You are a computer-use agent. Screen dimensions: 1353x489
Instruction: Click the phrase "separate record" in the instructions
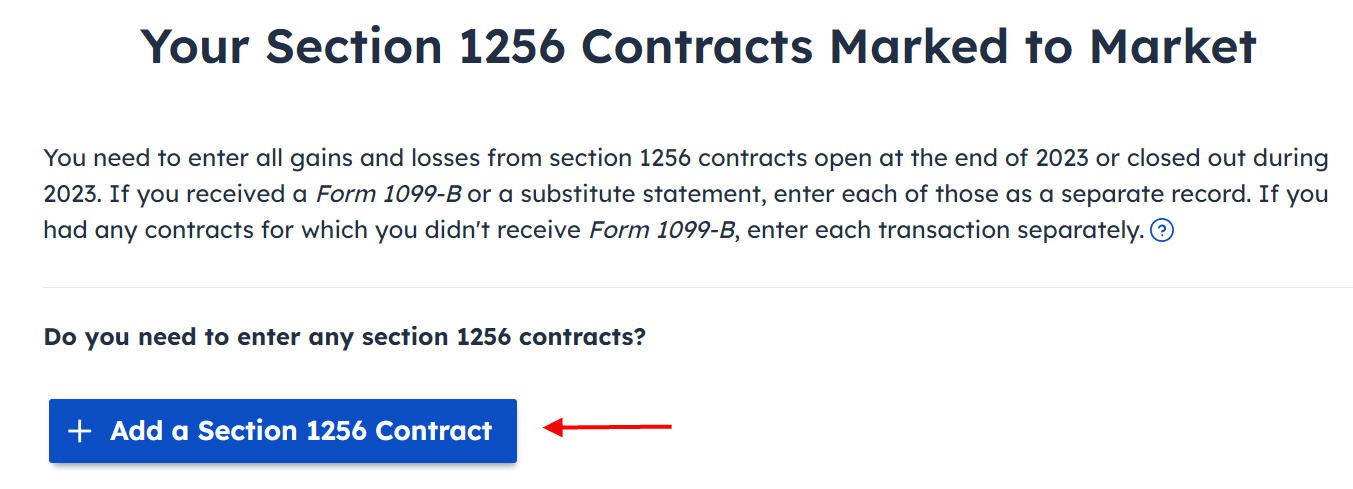(x=1148, y=194)
